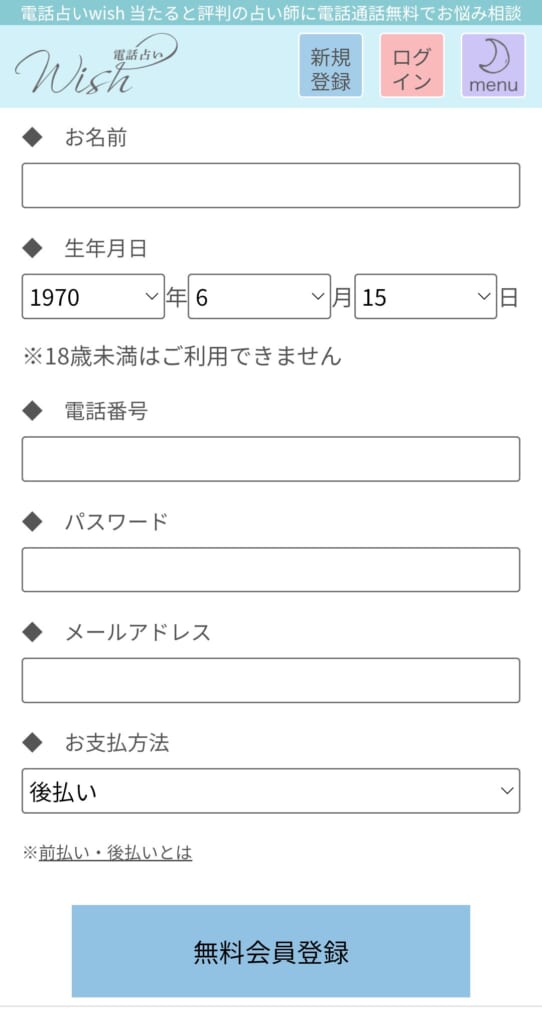Focus the お名前 input field
The width and height of the screenshot is (542, 1024).
click(x=271, y=185)
